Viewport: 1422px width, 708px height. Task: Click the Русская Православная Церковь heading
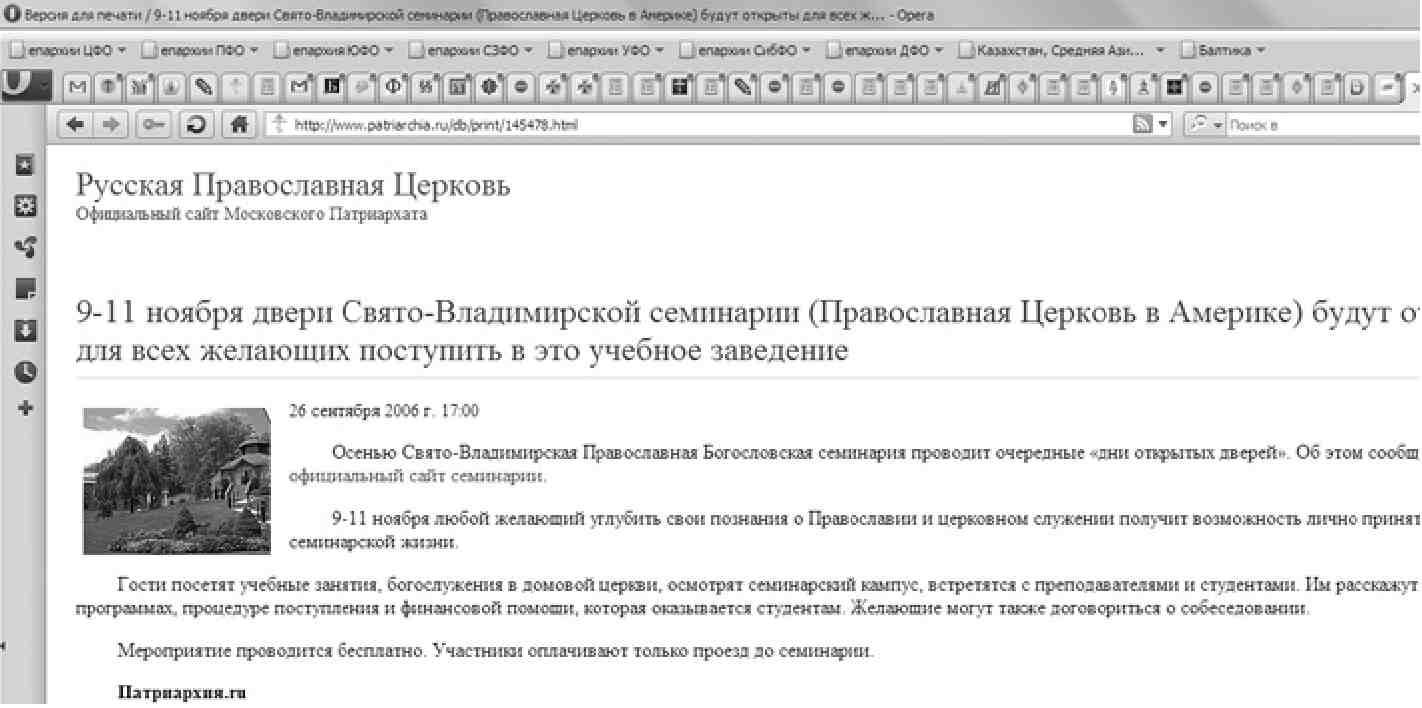click(x=293, y=185)
